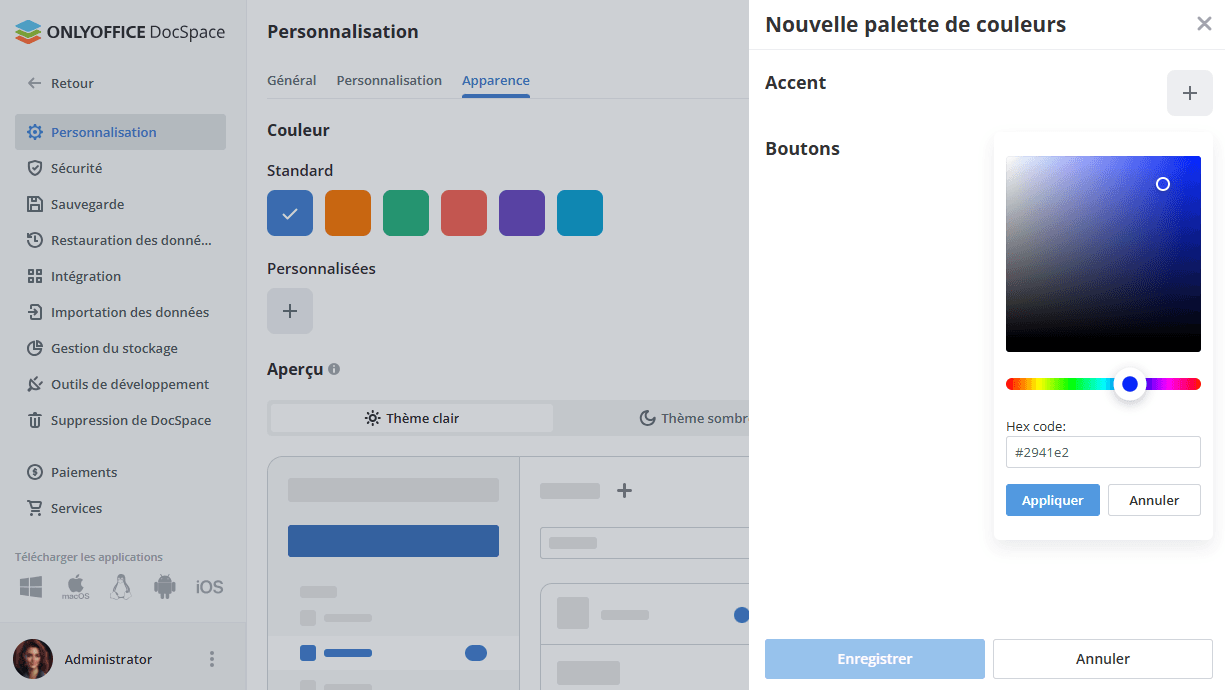The height and width of the screenshot is (690, 1225).
Task: Click the Windows app download icon
Action: pos(31,587)
